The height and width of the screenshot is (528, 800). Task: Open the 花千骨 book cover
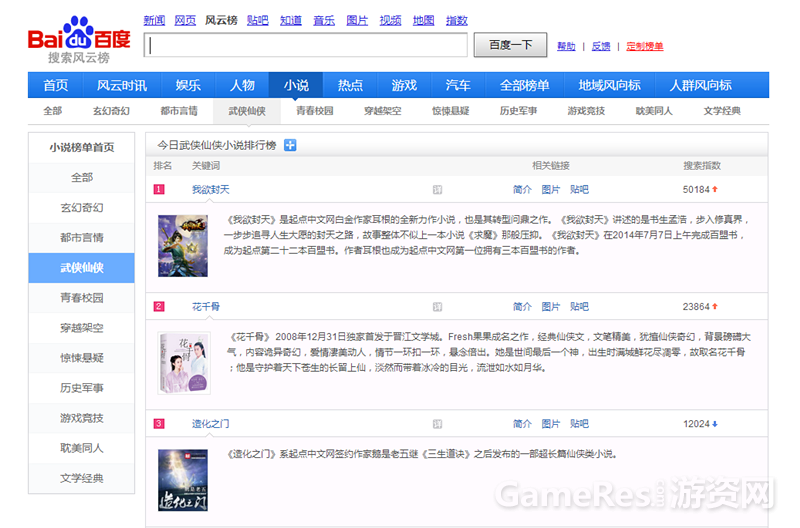click(184, 363)
